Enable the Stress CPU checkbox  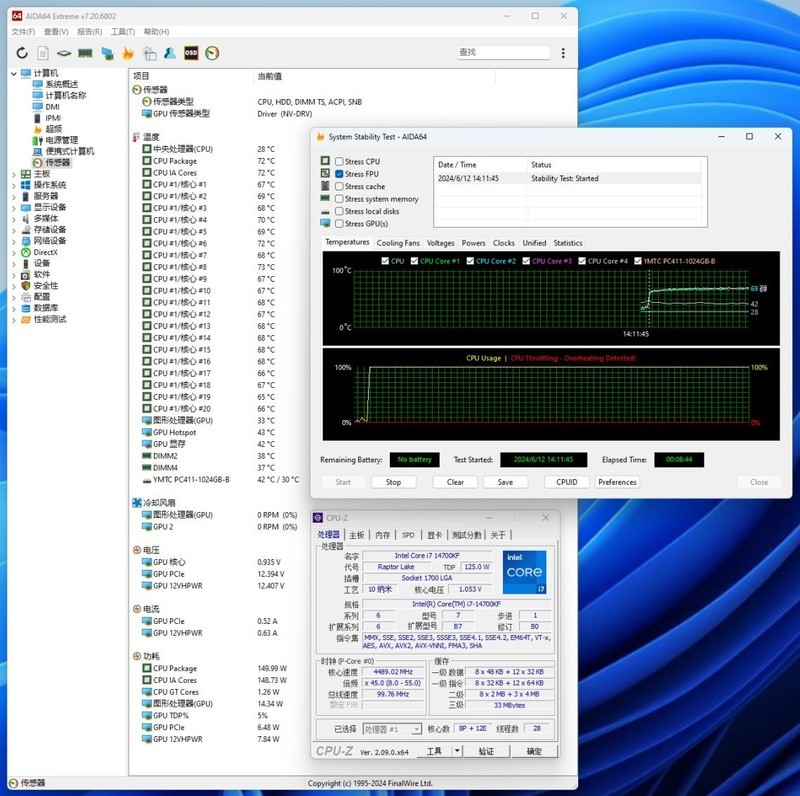tap(340, 161)
